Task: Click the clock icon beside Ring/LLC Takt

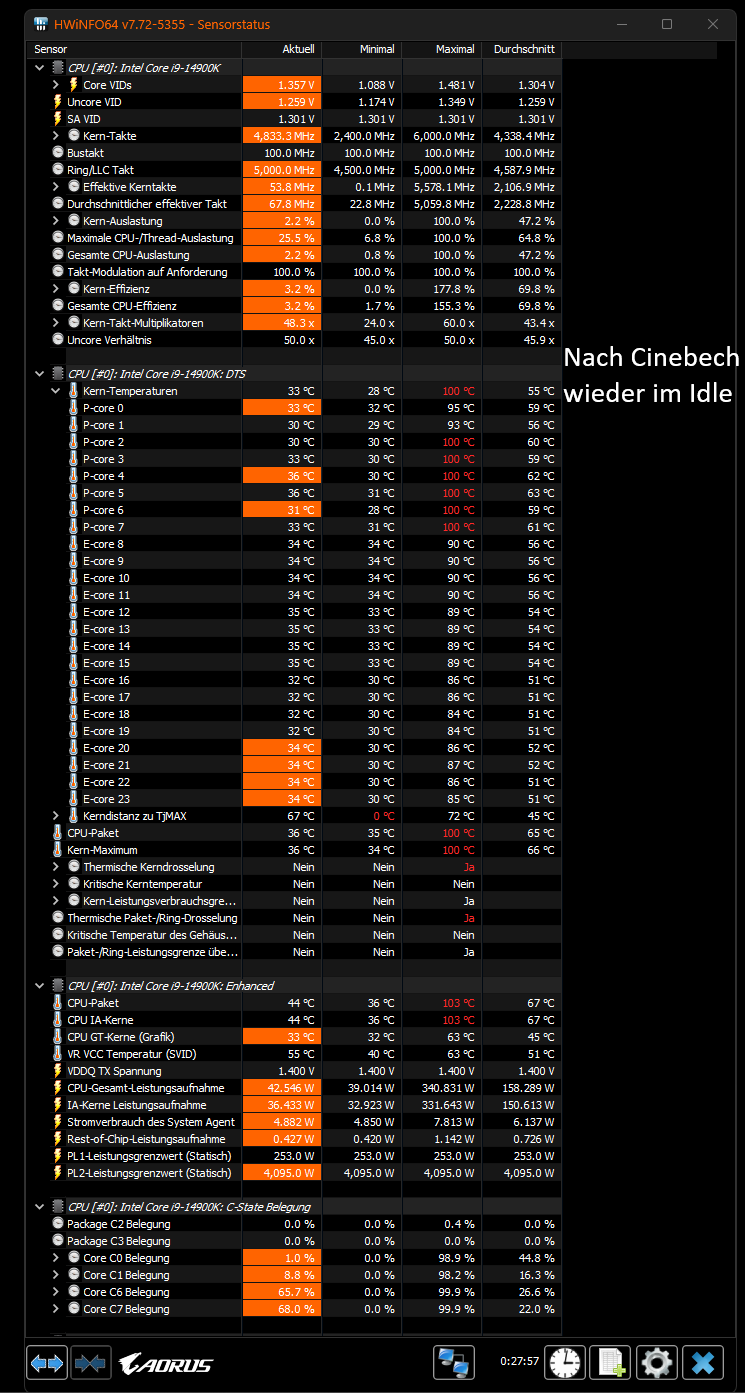Action: point(57,170)
